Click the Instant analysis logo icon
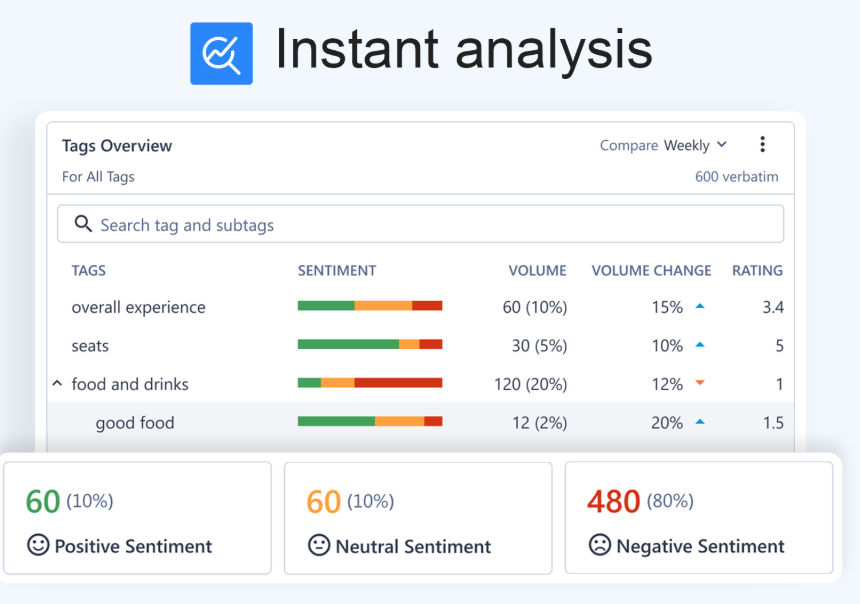This screenshot has height=604, width=860. 221,52
